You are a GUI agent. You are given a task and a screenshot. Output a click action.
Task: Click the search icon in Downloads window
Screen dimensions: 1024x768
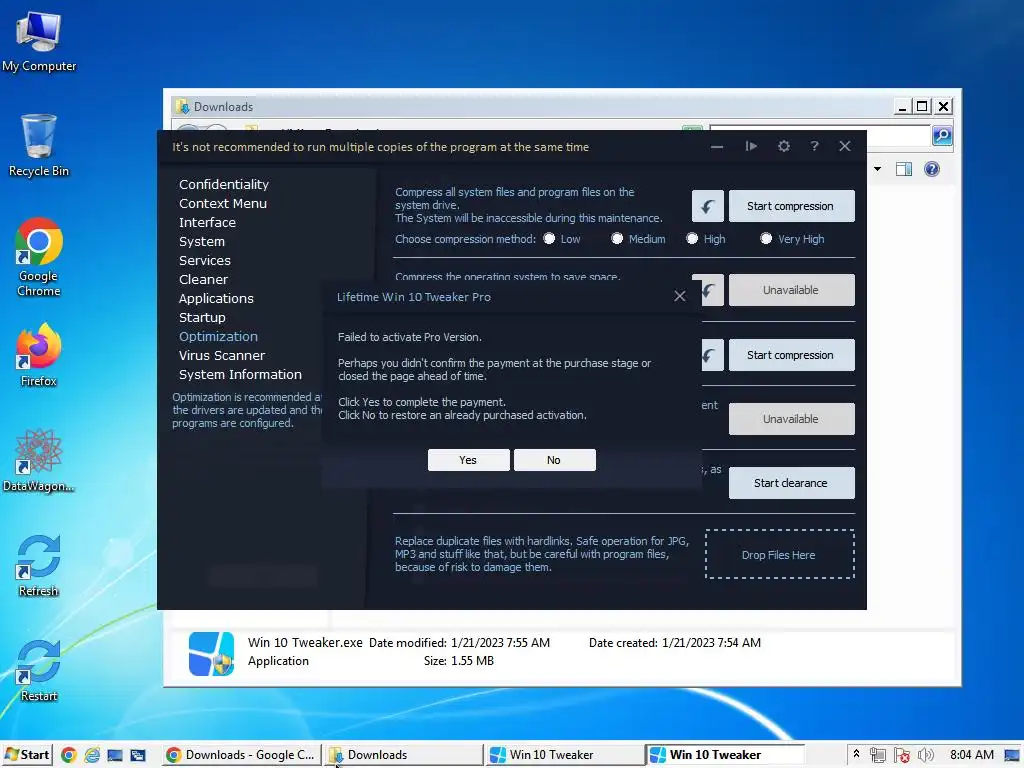coord(942,135)
